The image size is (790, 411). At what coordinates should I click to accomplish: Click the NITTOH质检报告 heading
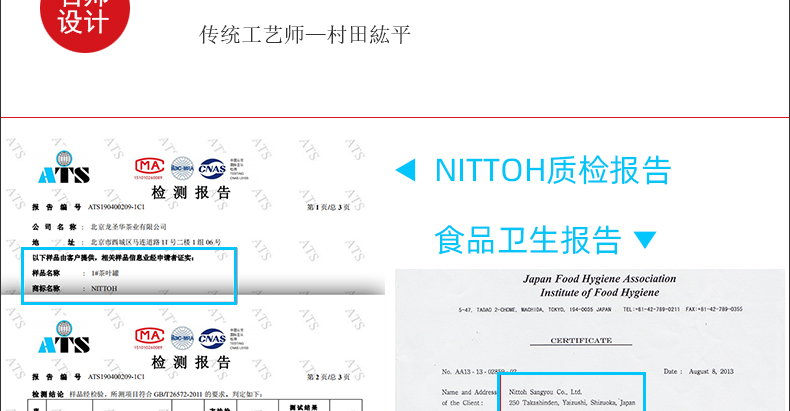point(553,170)
